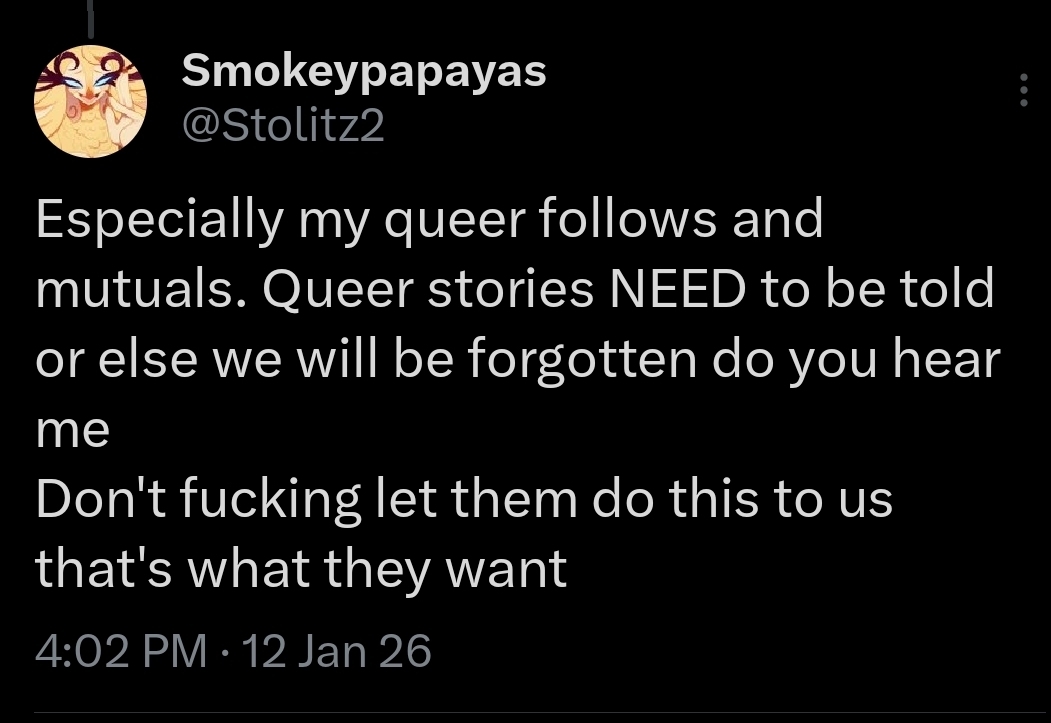The height and width of the screenshot is (723, 1051).
Task: Click the 4:02 PM timestamp
Action: (121, 651)
